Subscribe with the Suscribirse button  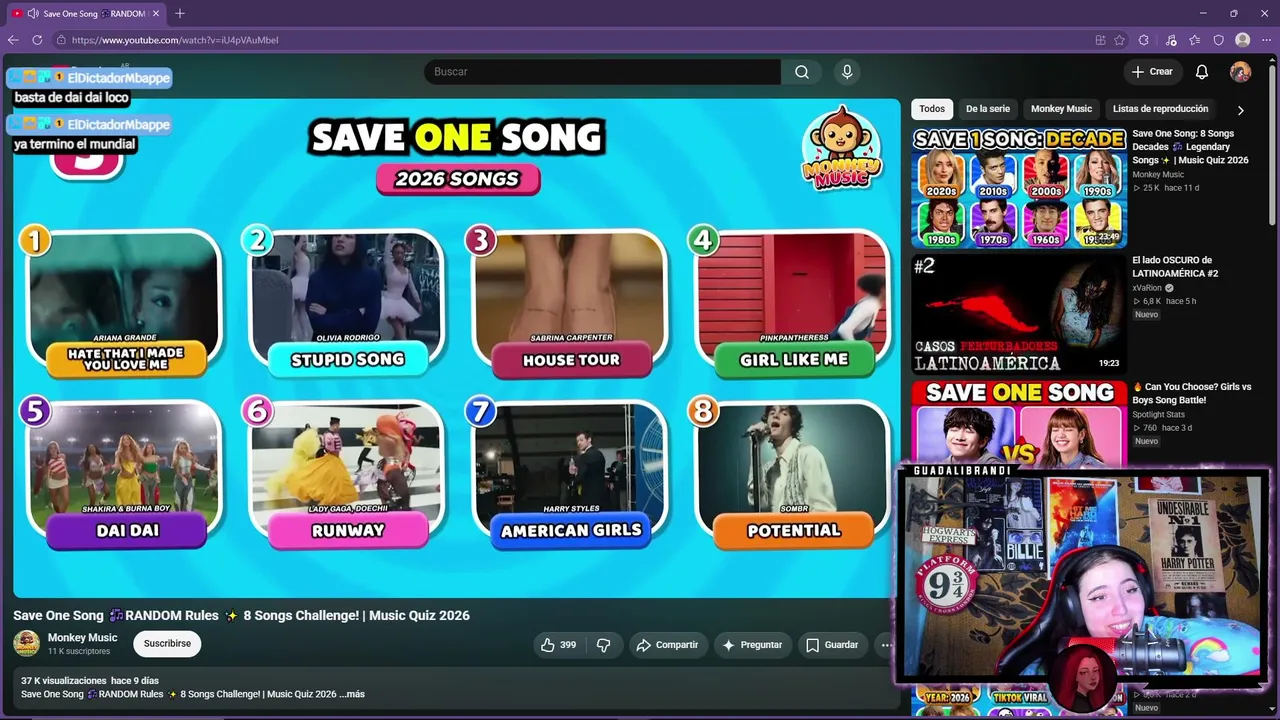[167, 644]
